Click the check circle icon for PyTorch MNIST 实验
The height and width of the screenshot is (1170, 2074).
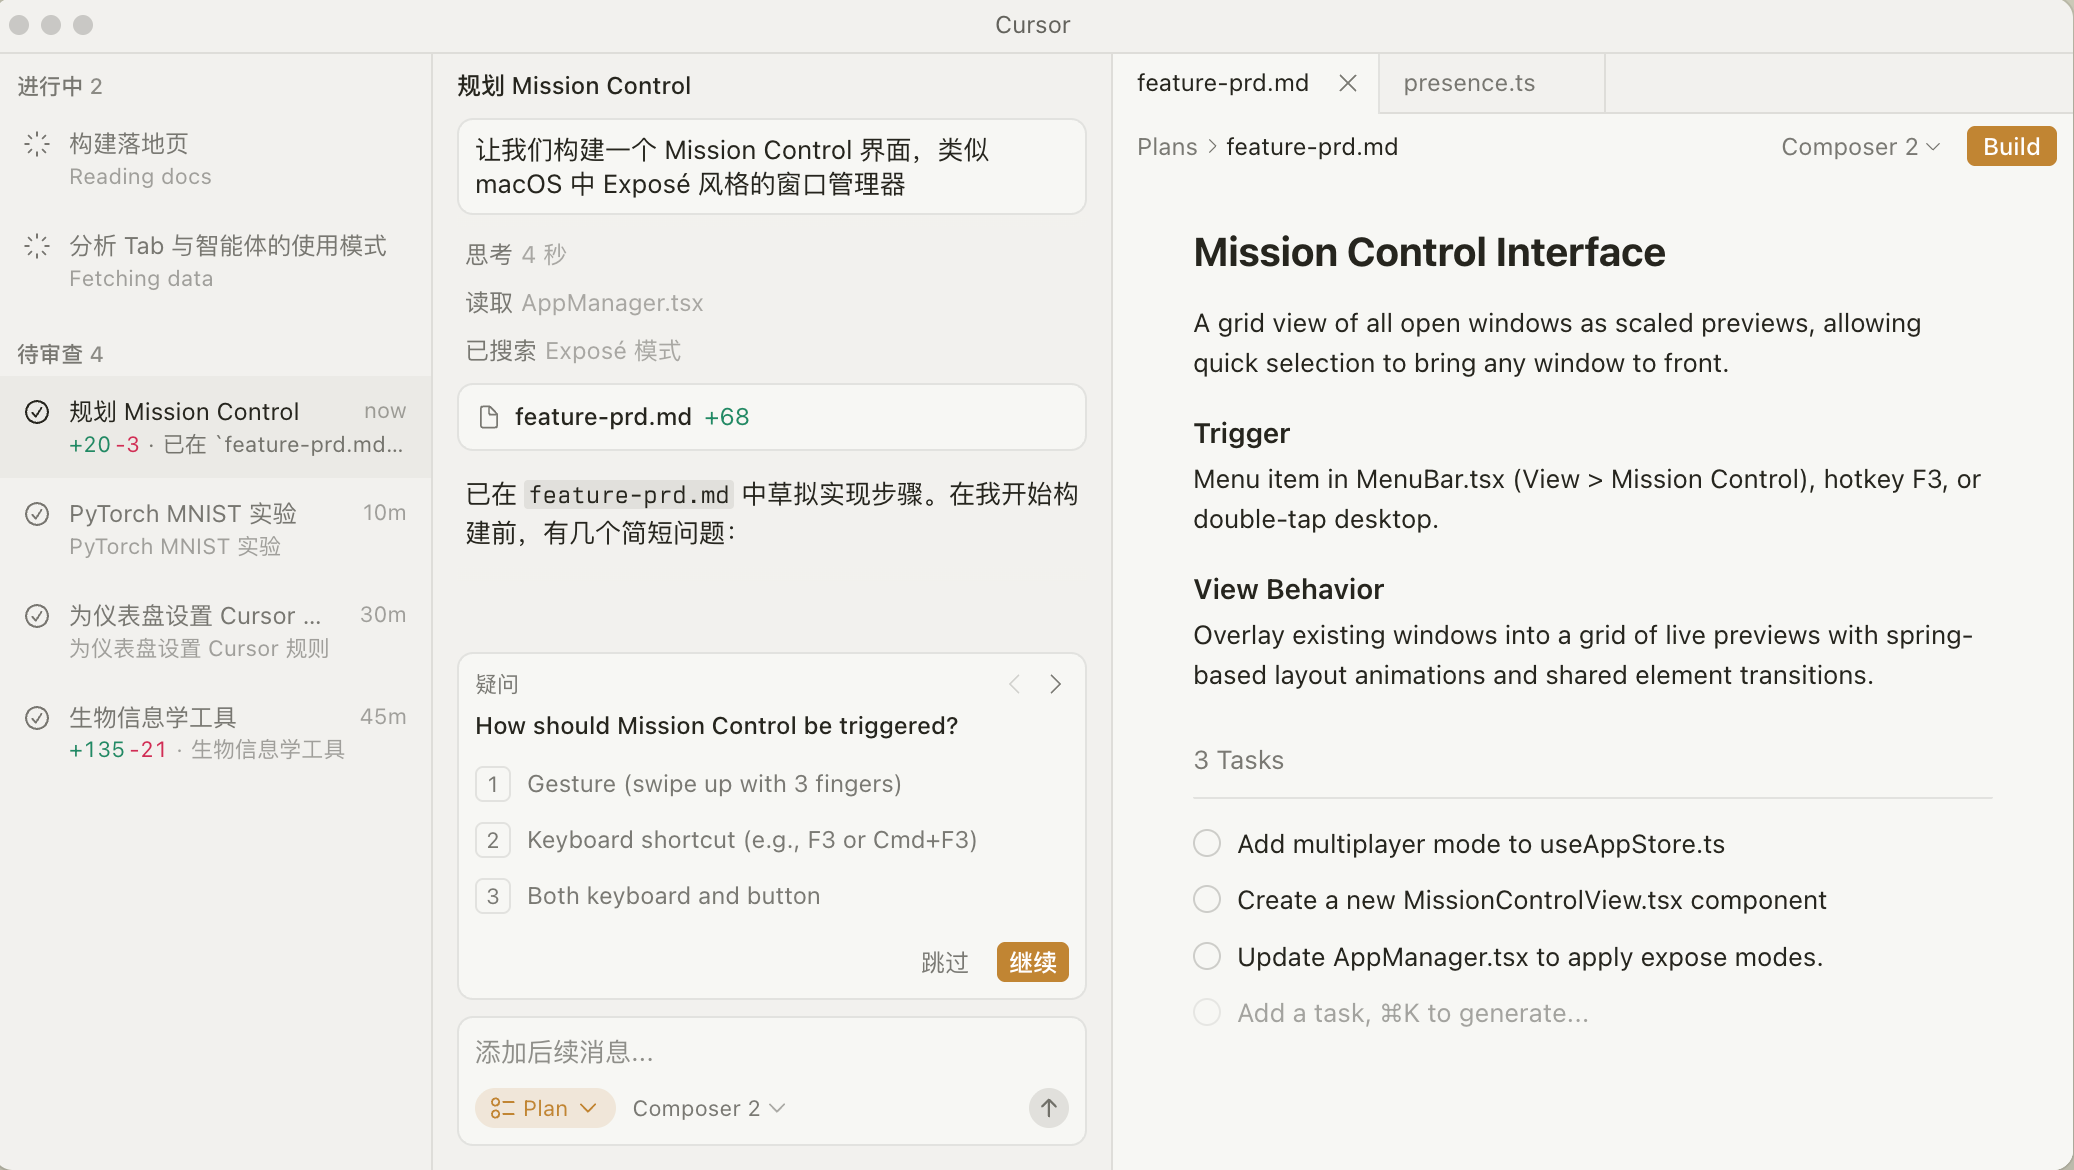point(37,514)
